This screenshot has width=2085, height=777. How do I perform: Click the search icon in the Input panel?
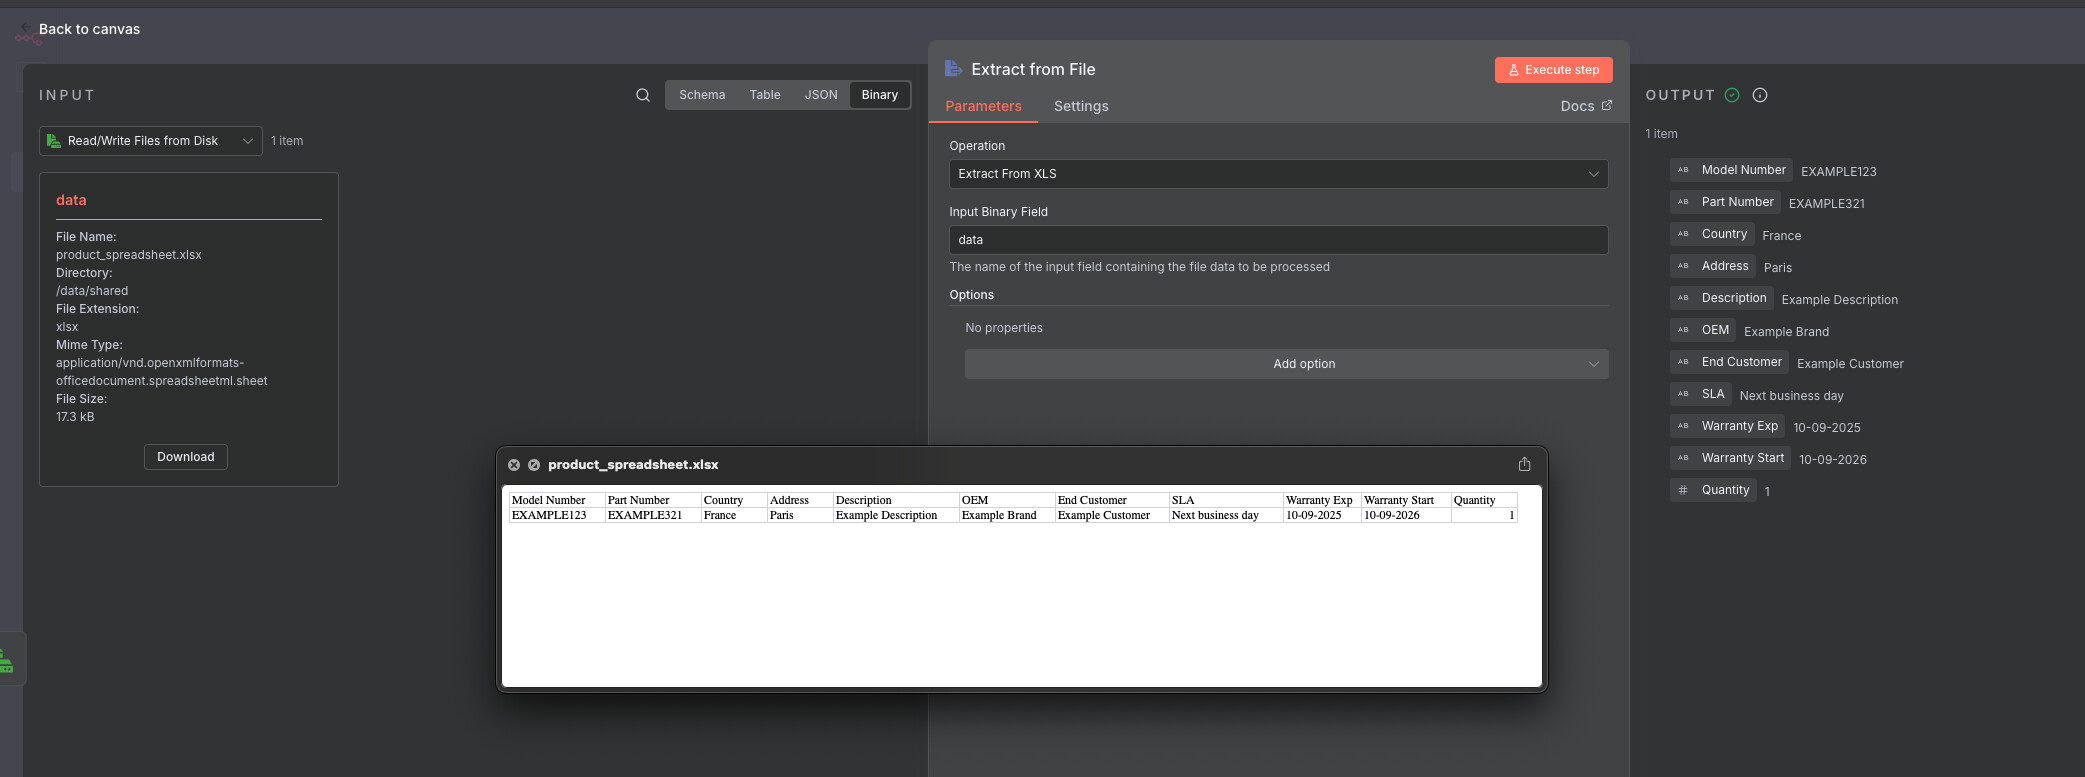643,95
